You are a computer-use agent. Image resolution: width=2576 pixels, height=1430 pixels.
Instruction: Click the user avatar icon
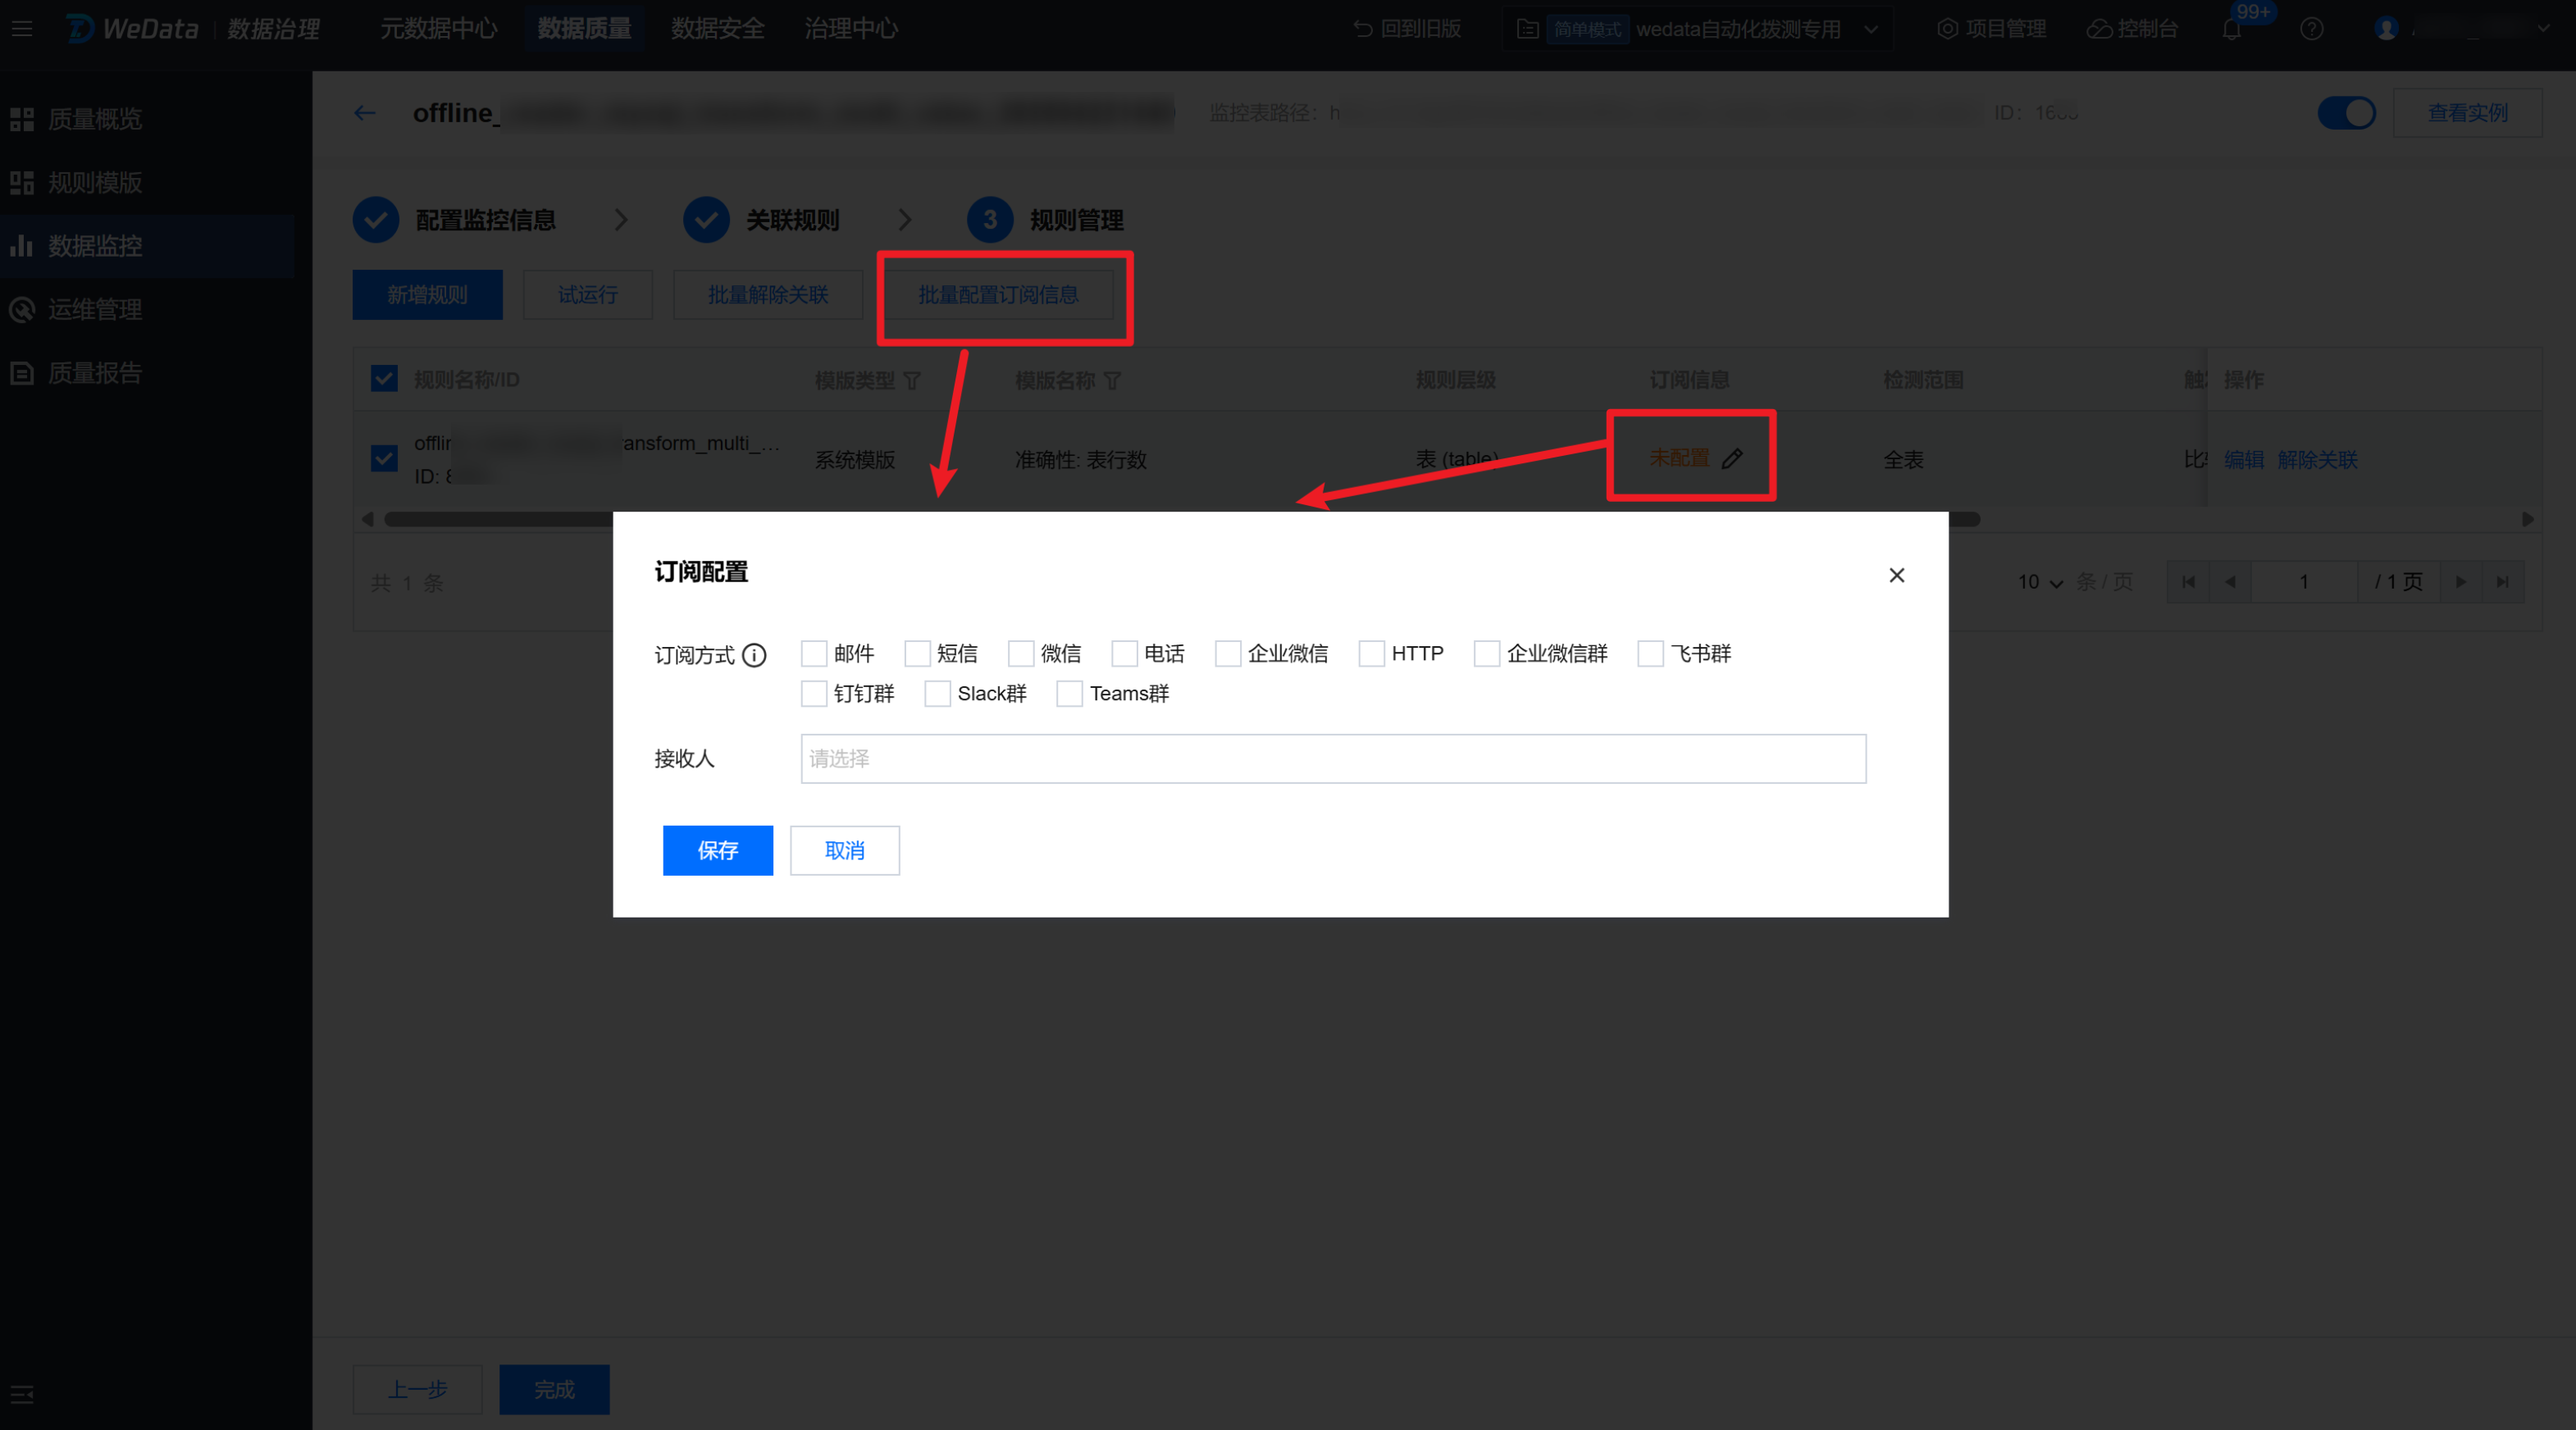(x=2386, y=29)
